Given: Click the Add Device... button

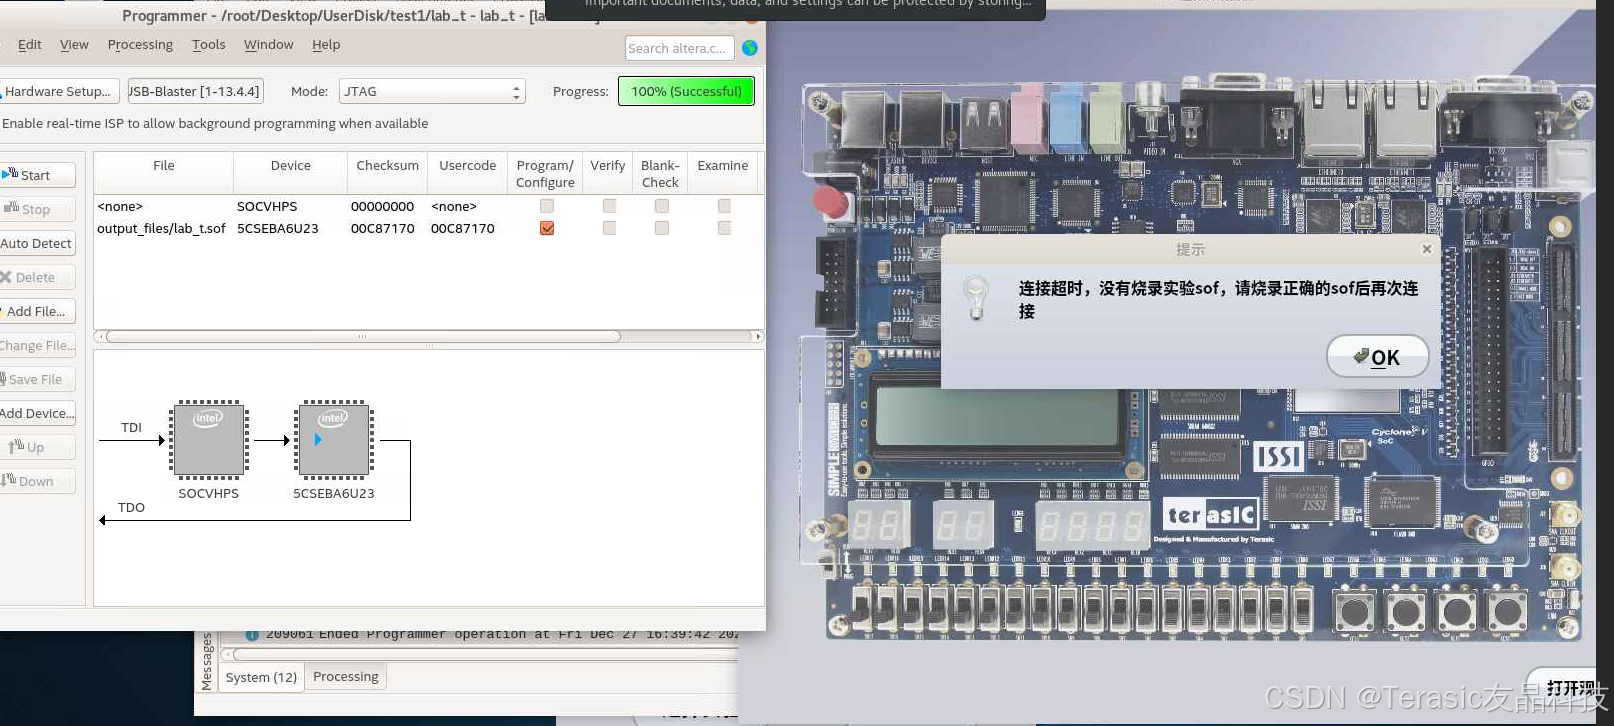Looking at the screenshot, I should coord(37,413).
